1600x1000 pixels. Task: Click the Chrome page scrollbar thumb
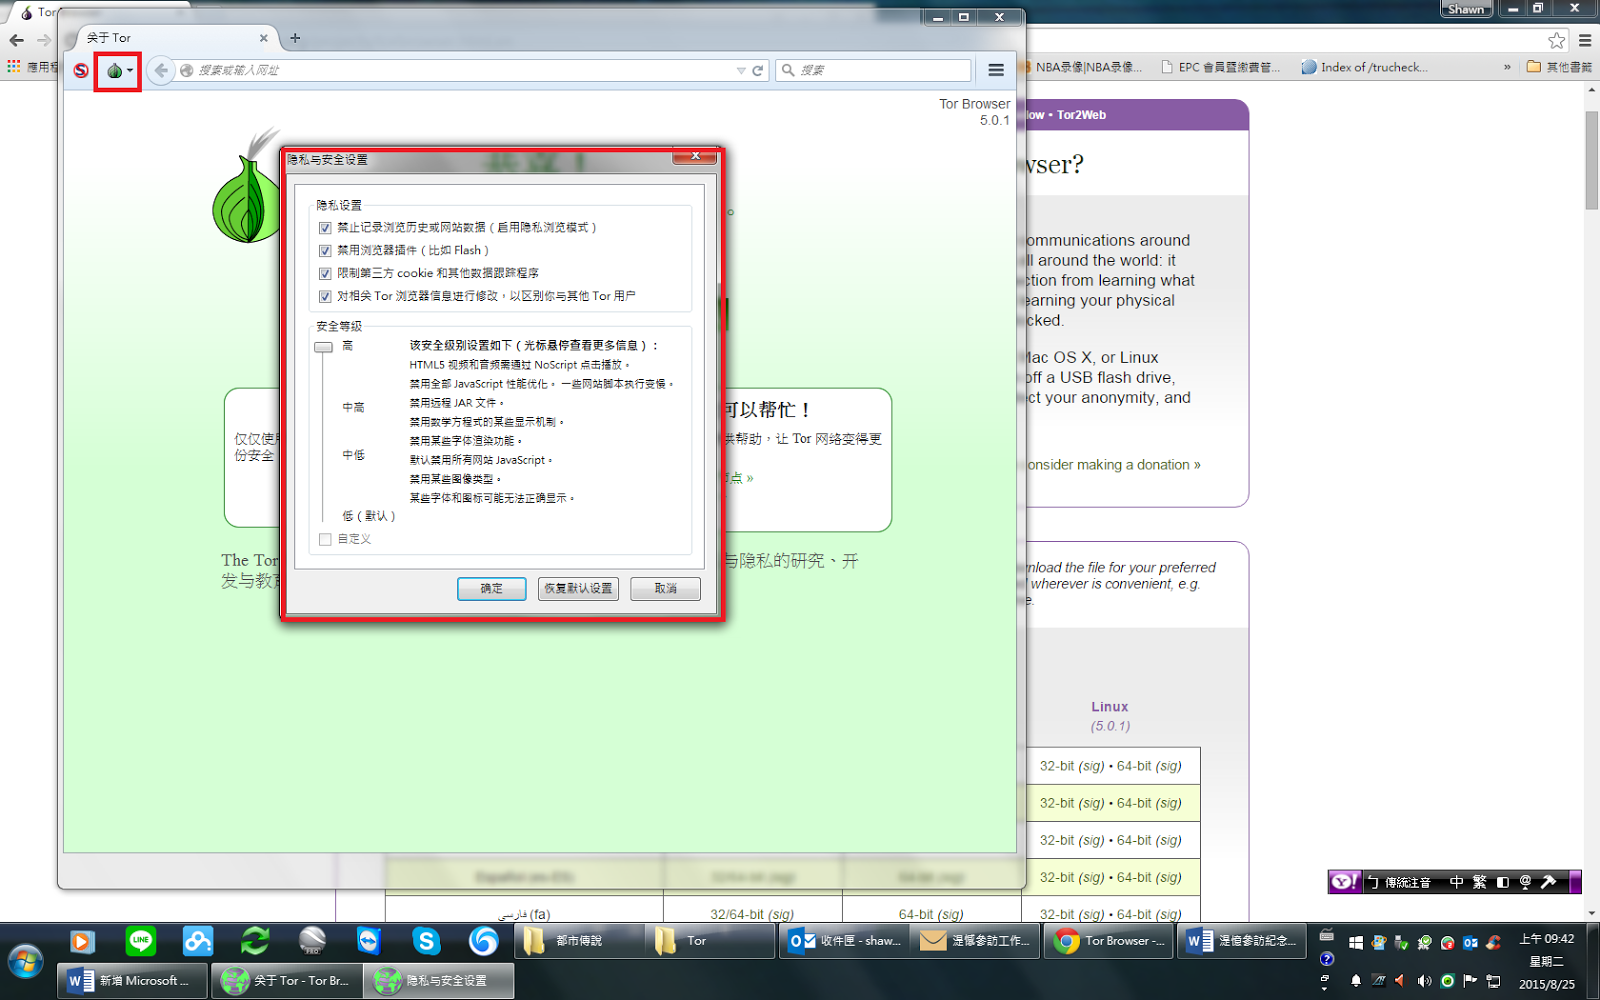coord(1591,160)
